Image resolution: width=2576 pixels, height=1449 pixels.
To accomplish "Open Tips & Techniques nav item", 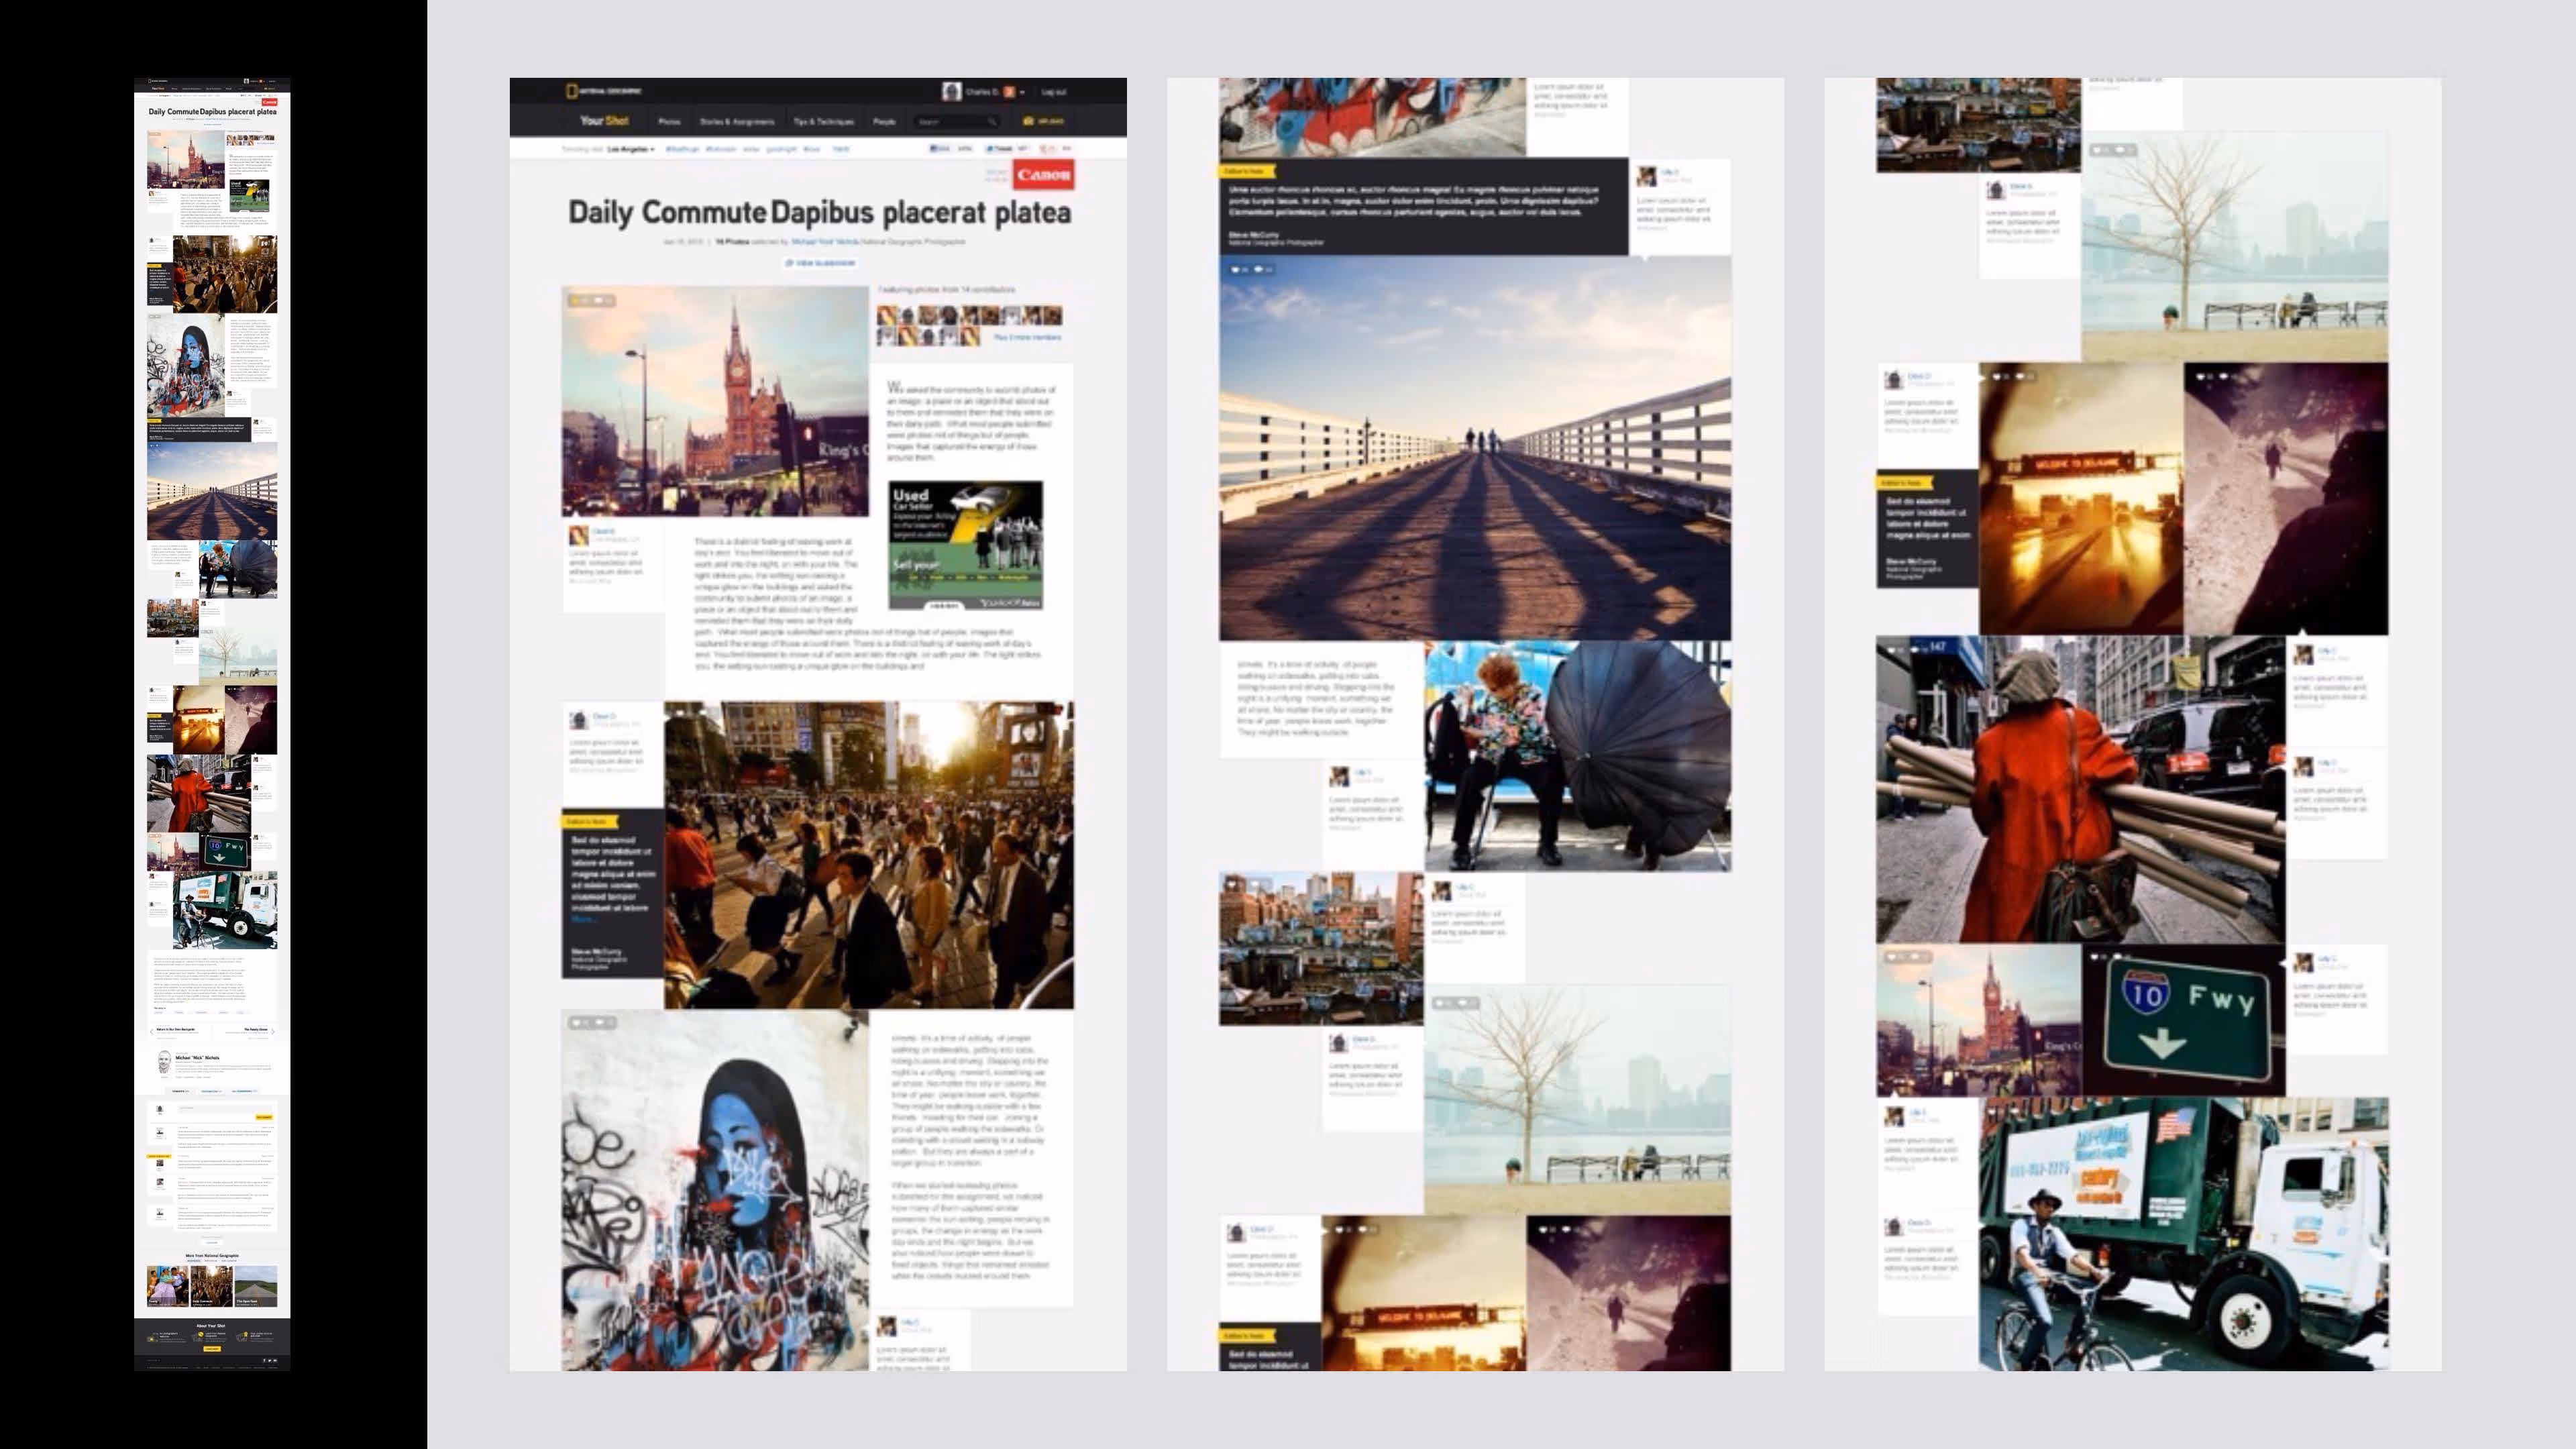I will click(x=823, y=122).
